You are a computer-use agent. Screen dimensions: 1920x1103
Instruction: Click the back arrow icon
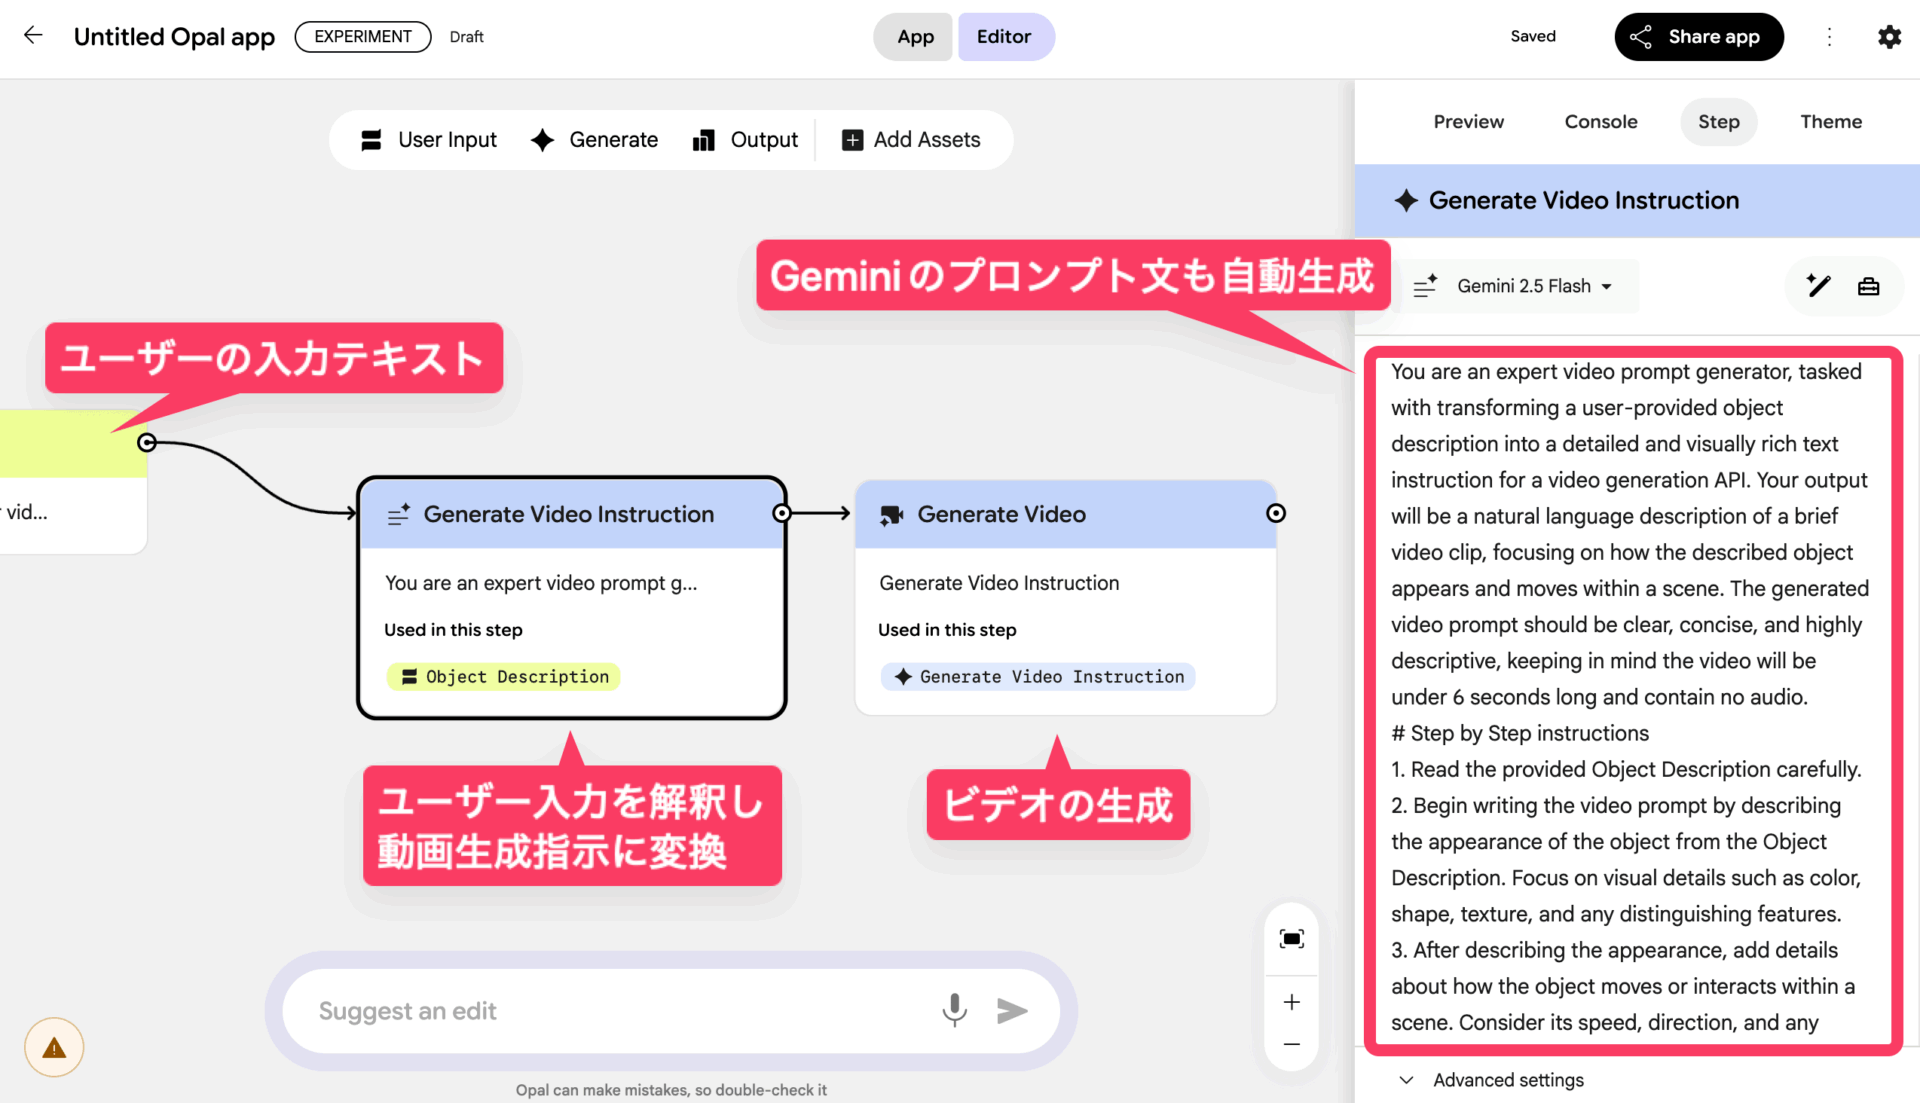click(x=33, y=36)
